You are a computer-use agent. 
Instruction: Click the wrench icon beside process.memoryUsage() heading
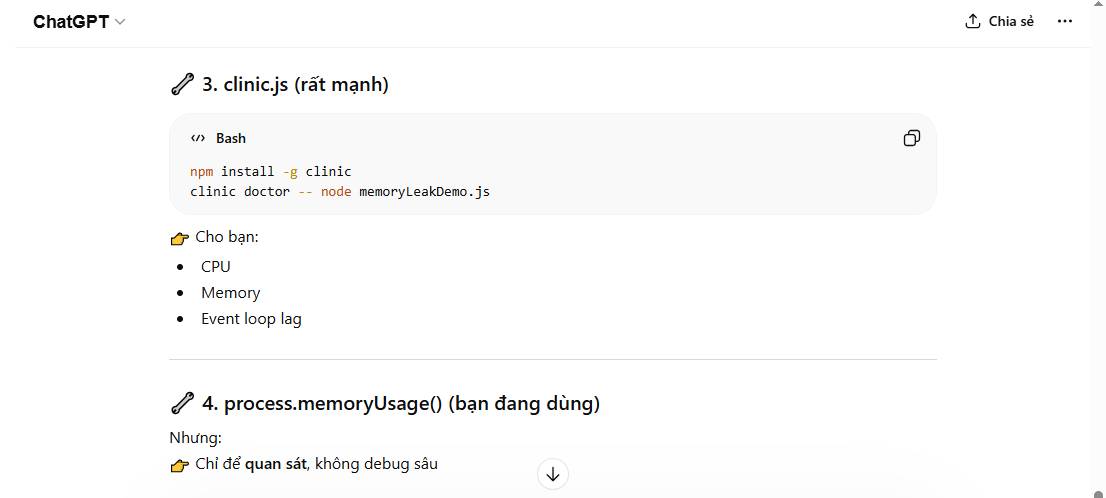(x=182, y=403)
